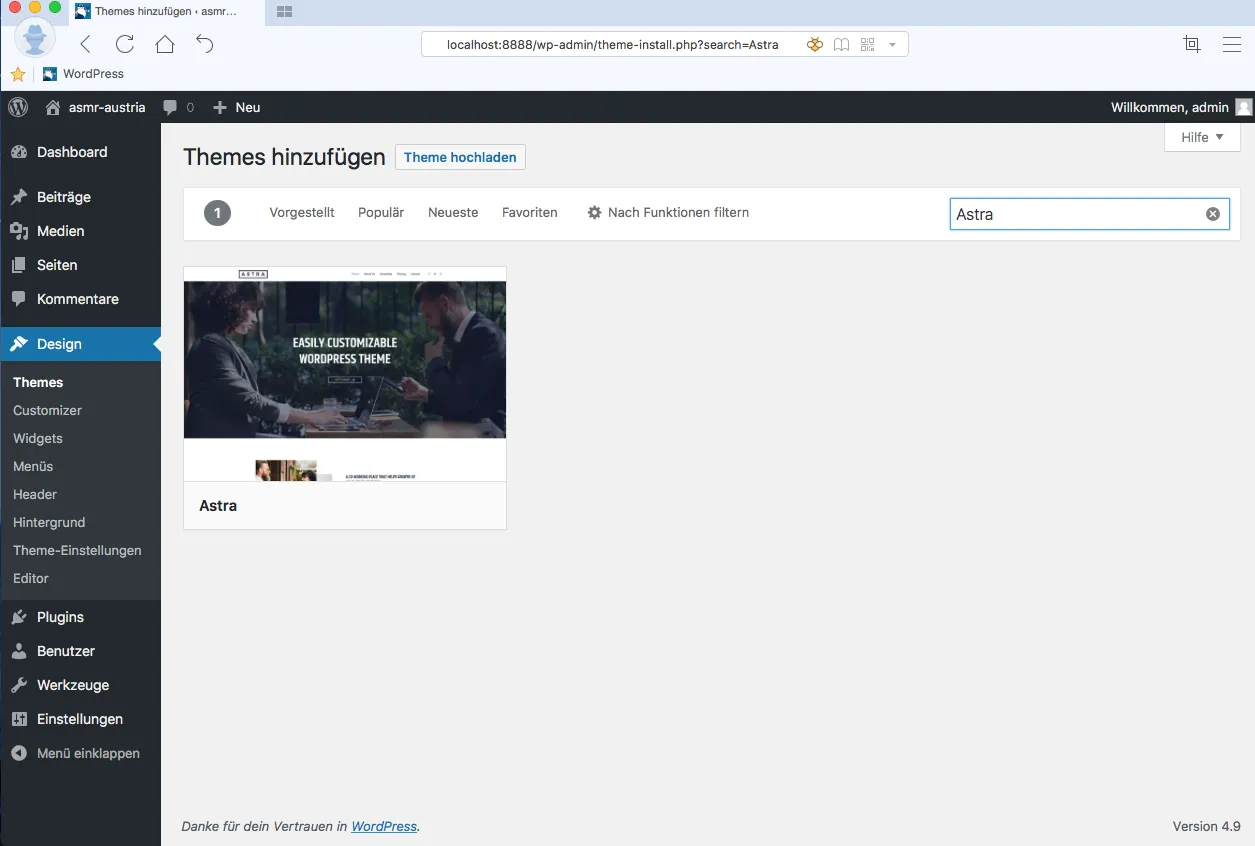The width and height of the screenshot is (1255, 846).
Task: Open tab overview grid icon
Action: pyautogui.click(x=284, y=11)
